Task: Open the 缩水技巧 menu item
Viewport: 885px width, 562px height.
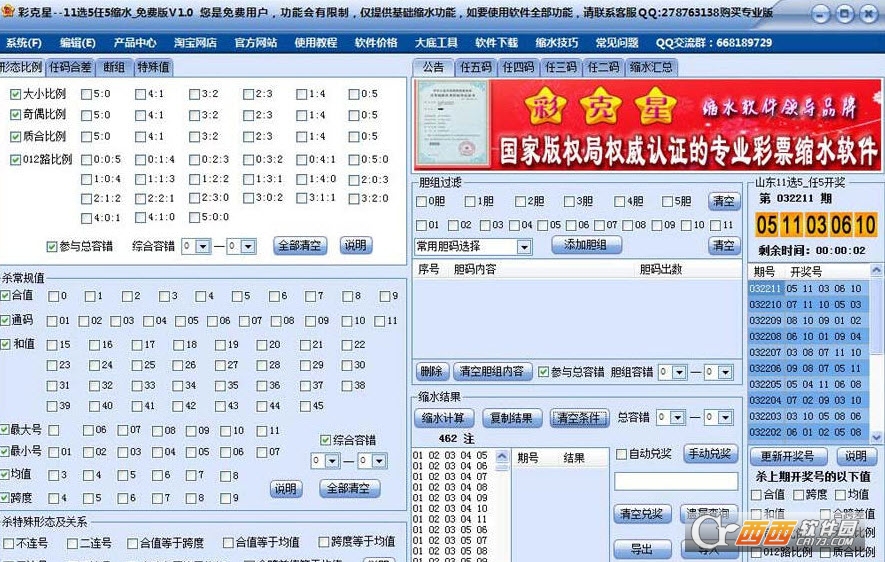Action: tap(557, 42)
